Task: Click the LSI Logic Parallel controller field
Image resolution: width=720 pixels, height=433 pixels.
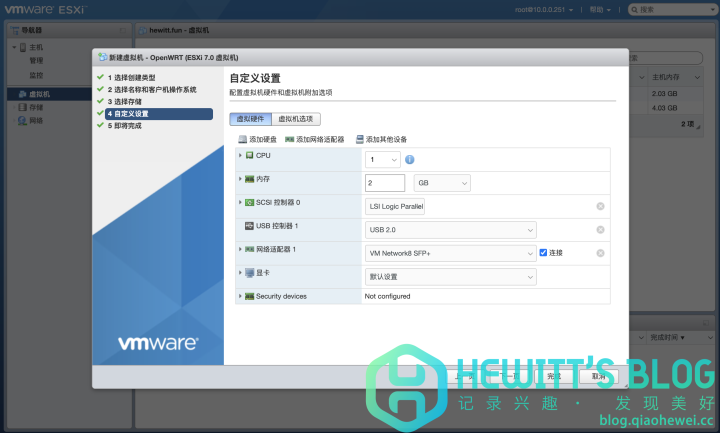Action: (395, 206)
